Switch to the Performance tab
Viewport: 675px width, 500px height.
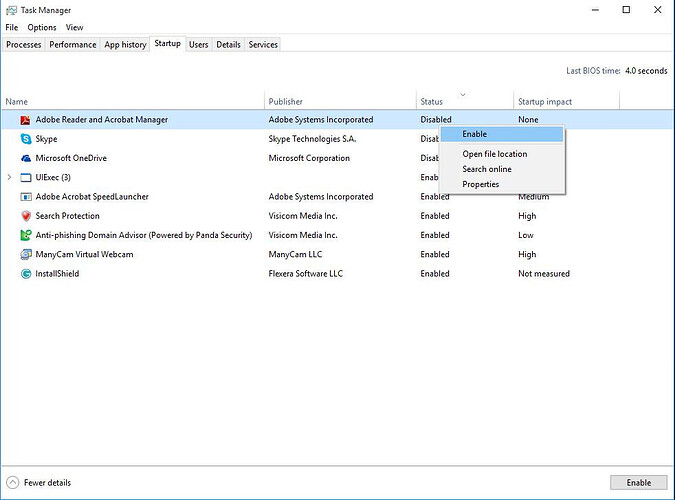coord(73,44)
